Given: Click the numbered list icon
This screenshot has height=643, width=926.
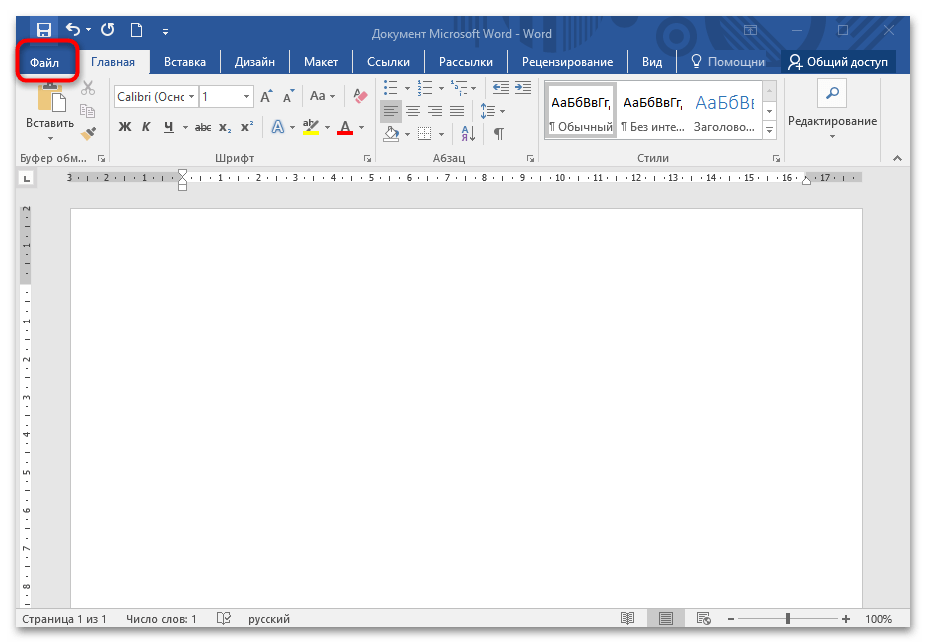Looking at the screenshot, I should click(425, 88).
